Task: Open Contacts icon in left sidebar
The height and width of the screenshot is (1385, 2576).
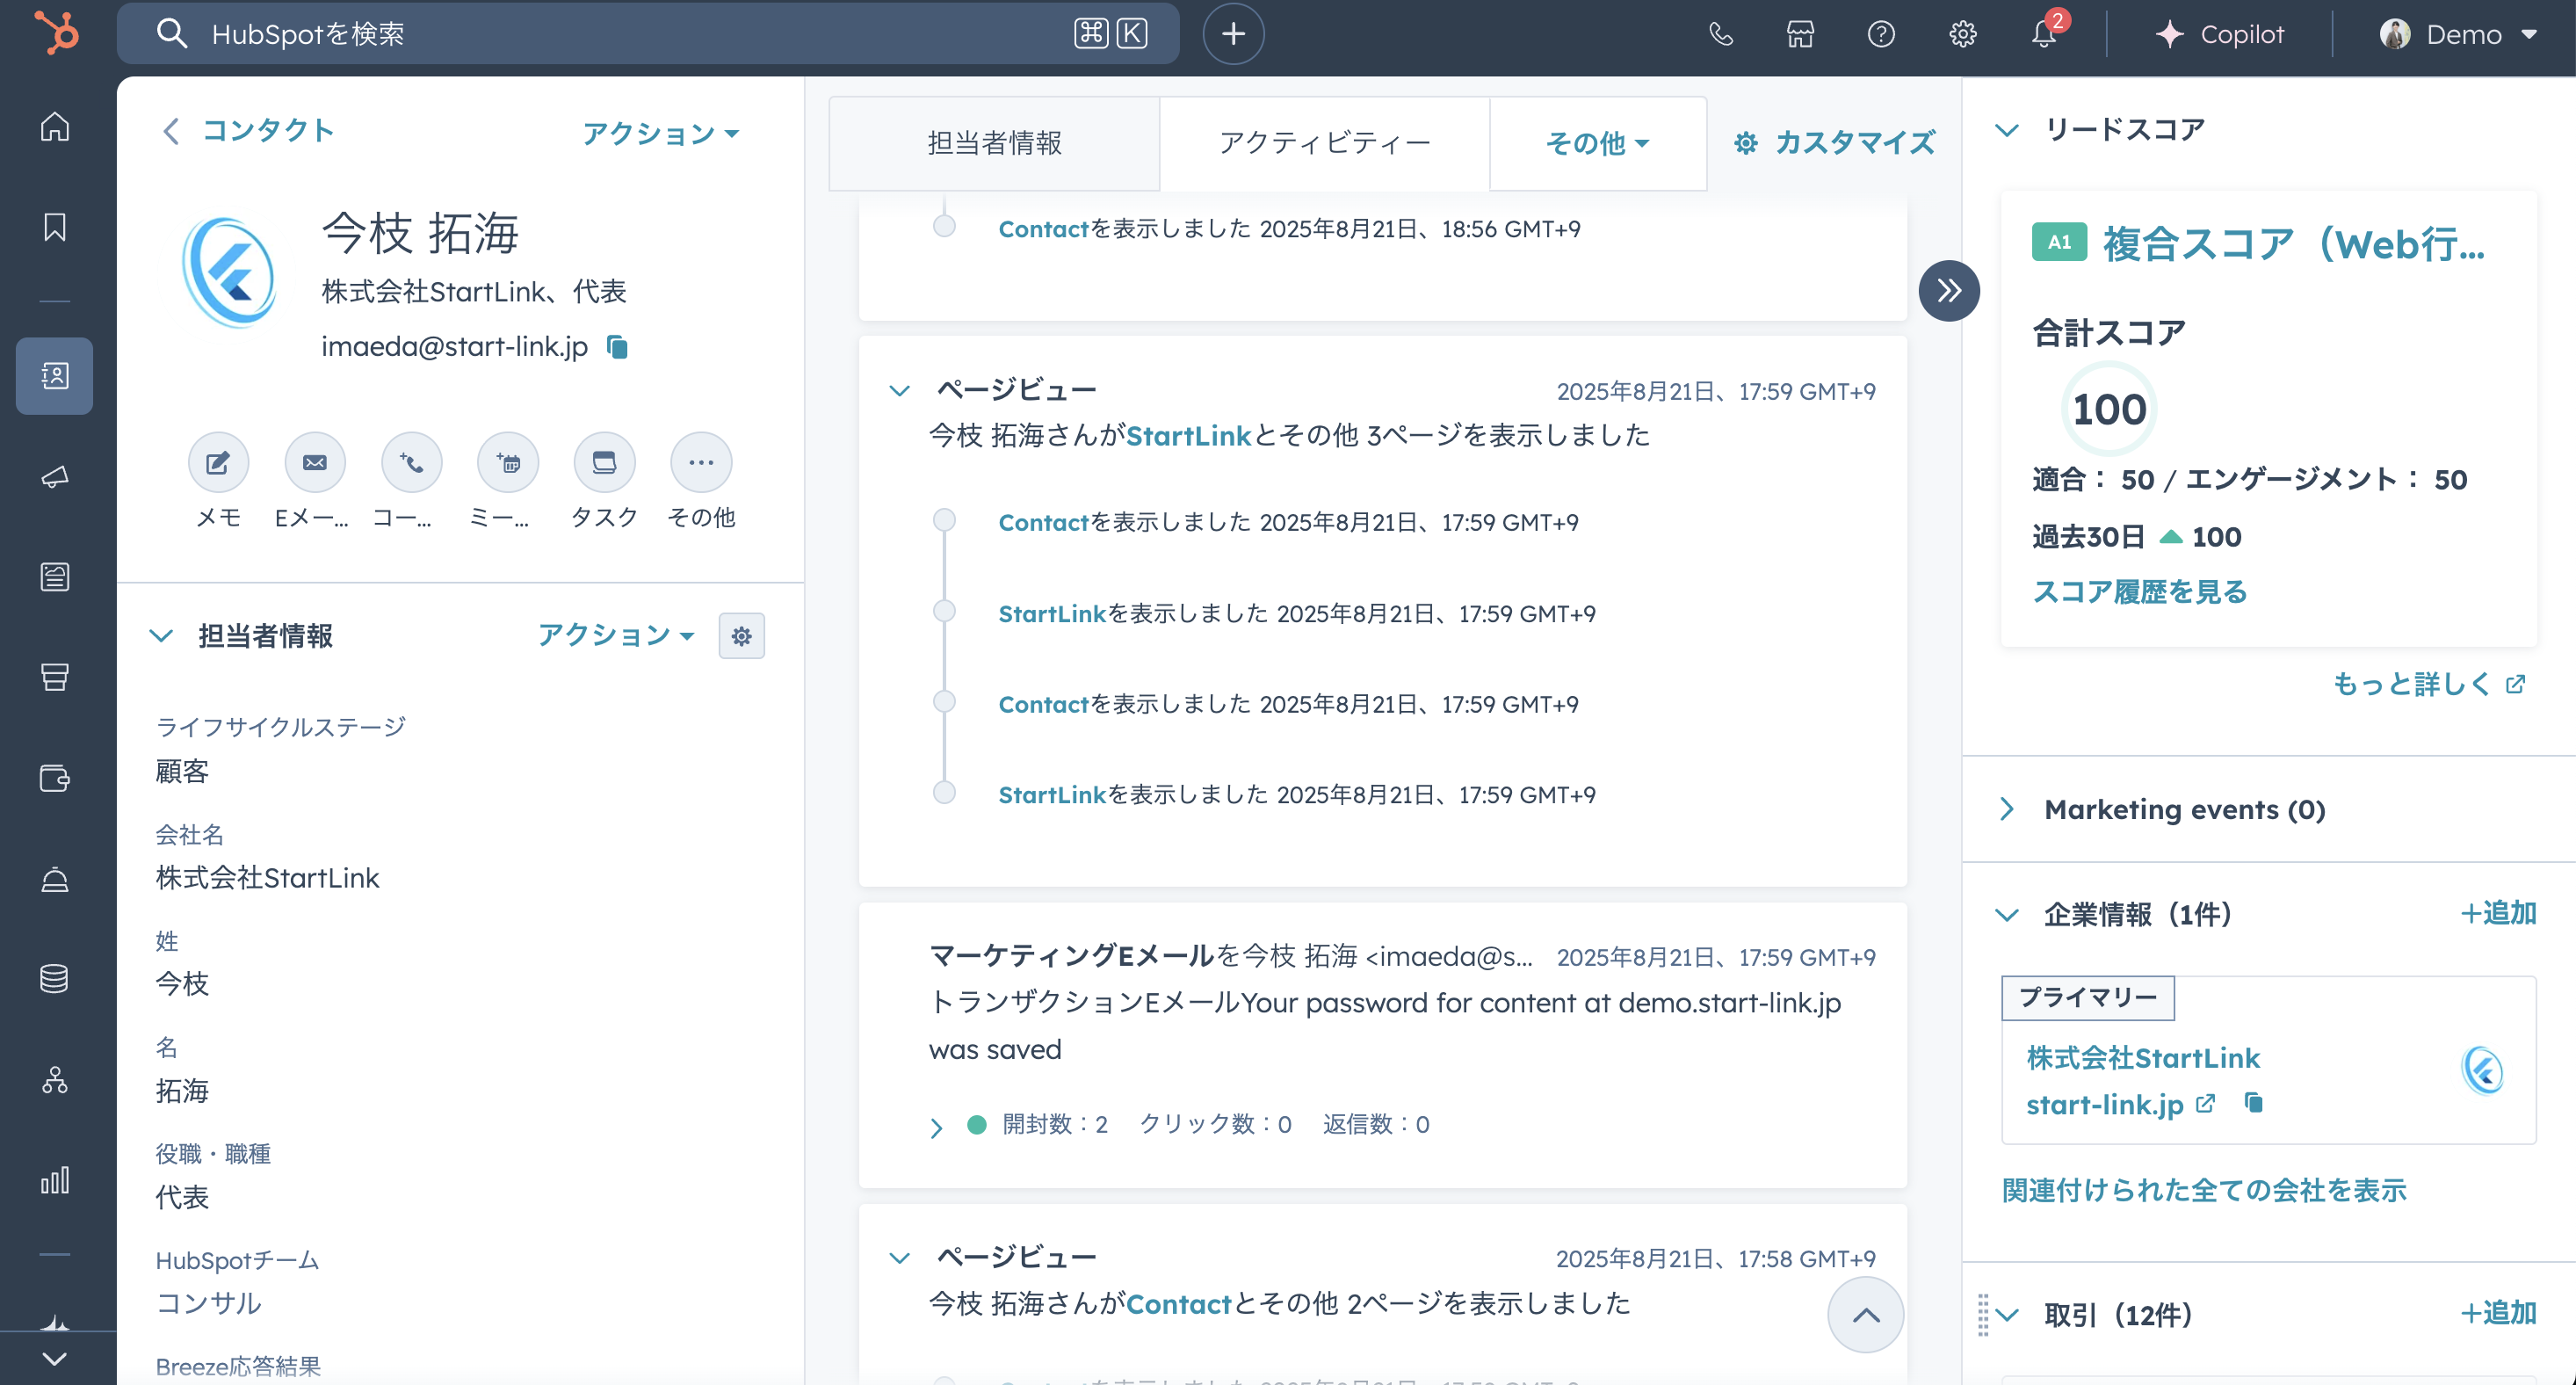Action: [x=55, y=376]
